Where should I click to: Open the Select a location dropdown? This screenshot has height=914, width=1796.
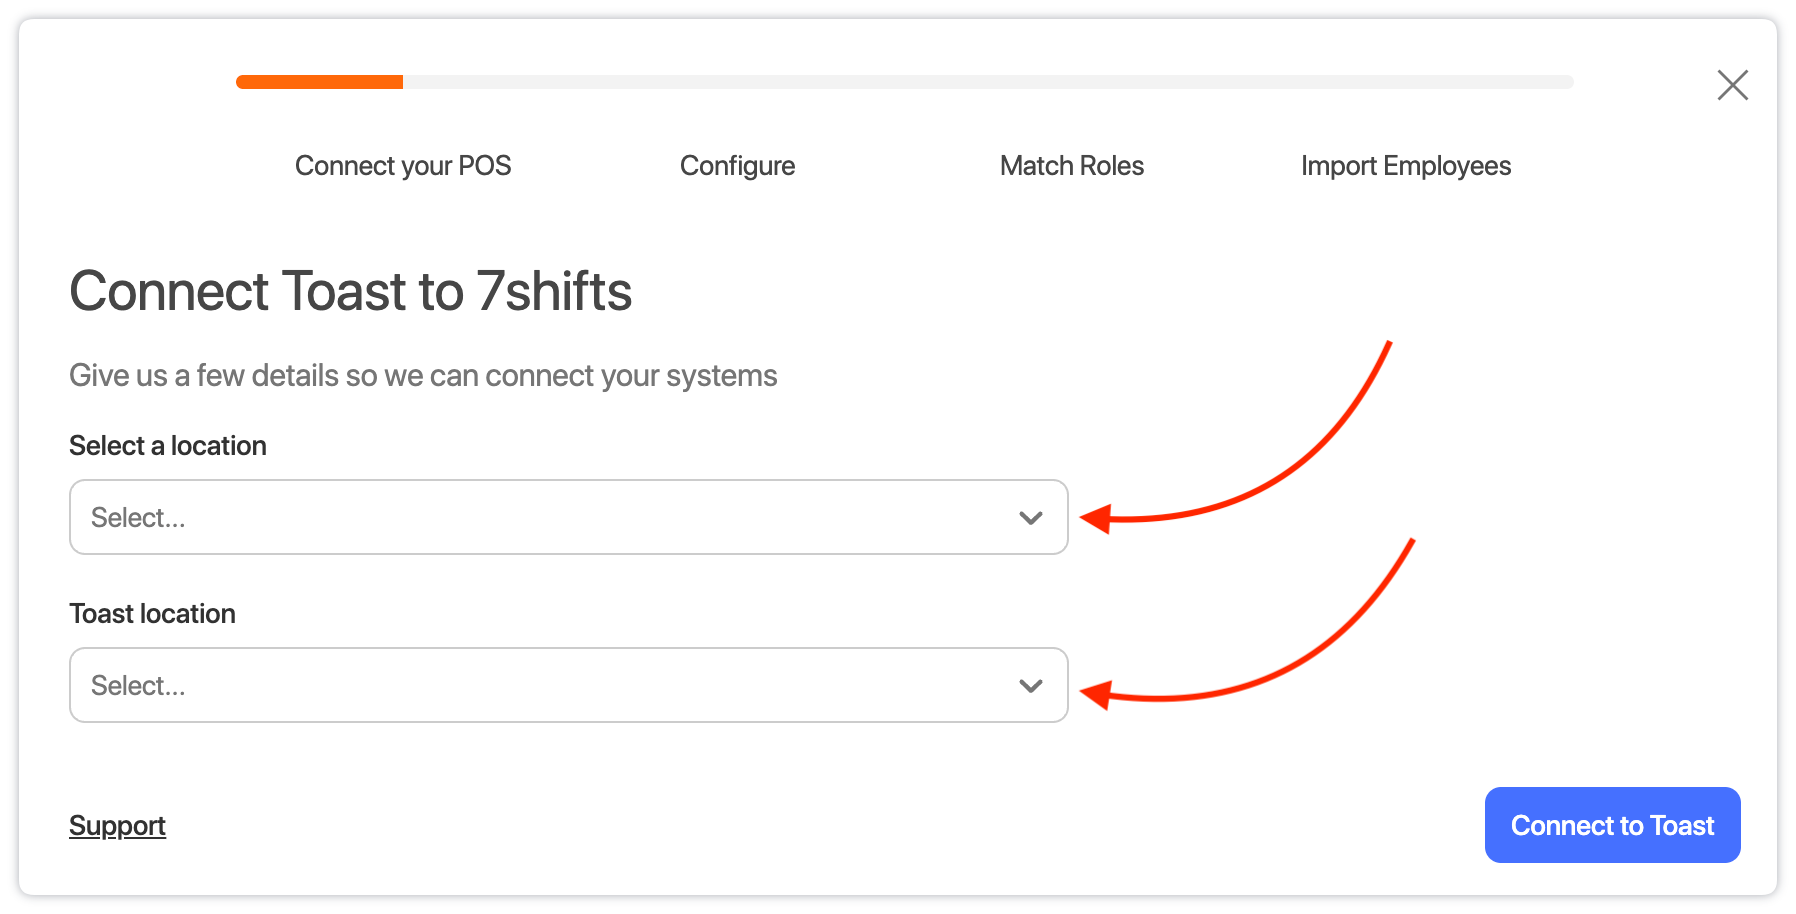(x=568, y=517)
